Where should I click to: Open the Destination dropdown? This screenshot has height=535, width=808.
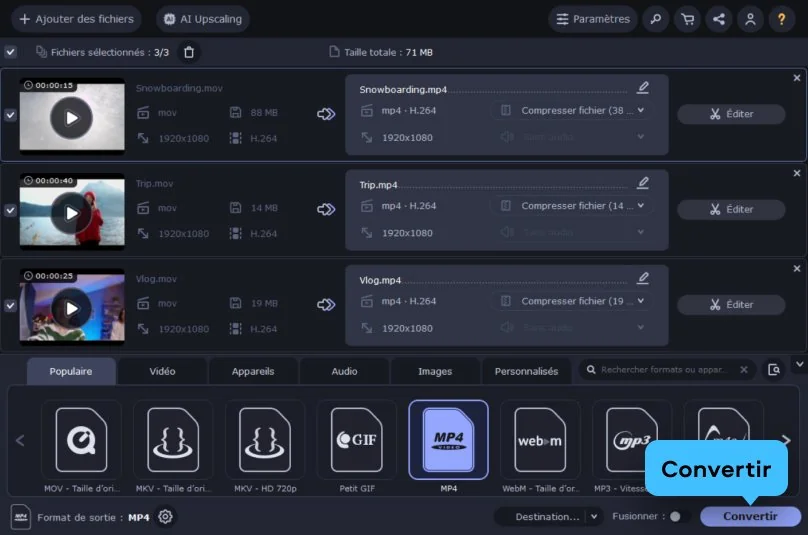pos(549,517)
